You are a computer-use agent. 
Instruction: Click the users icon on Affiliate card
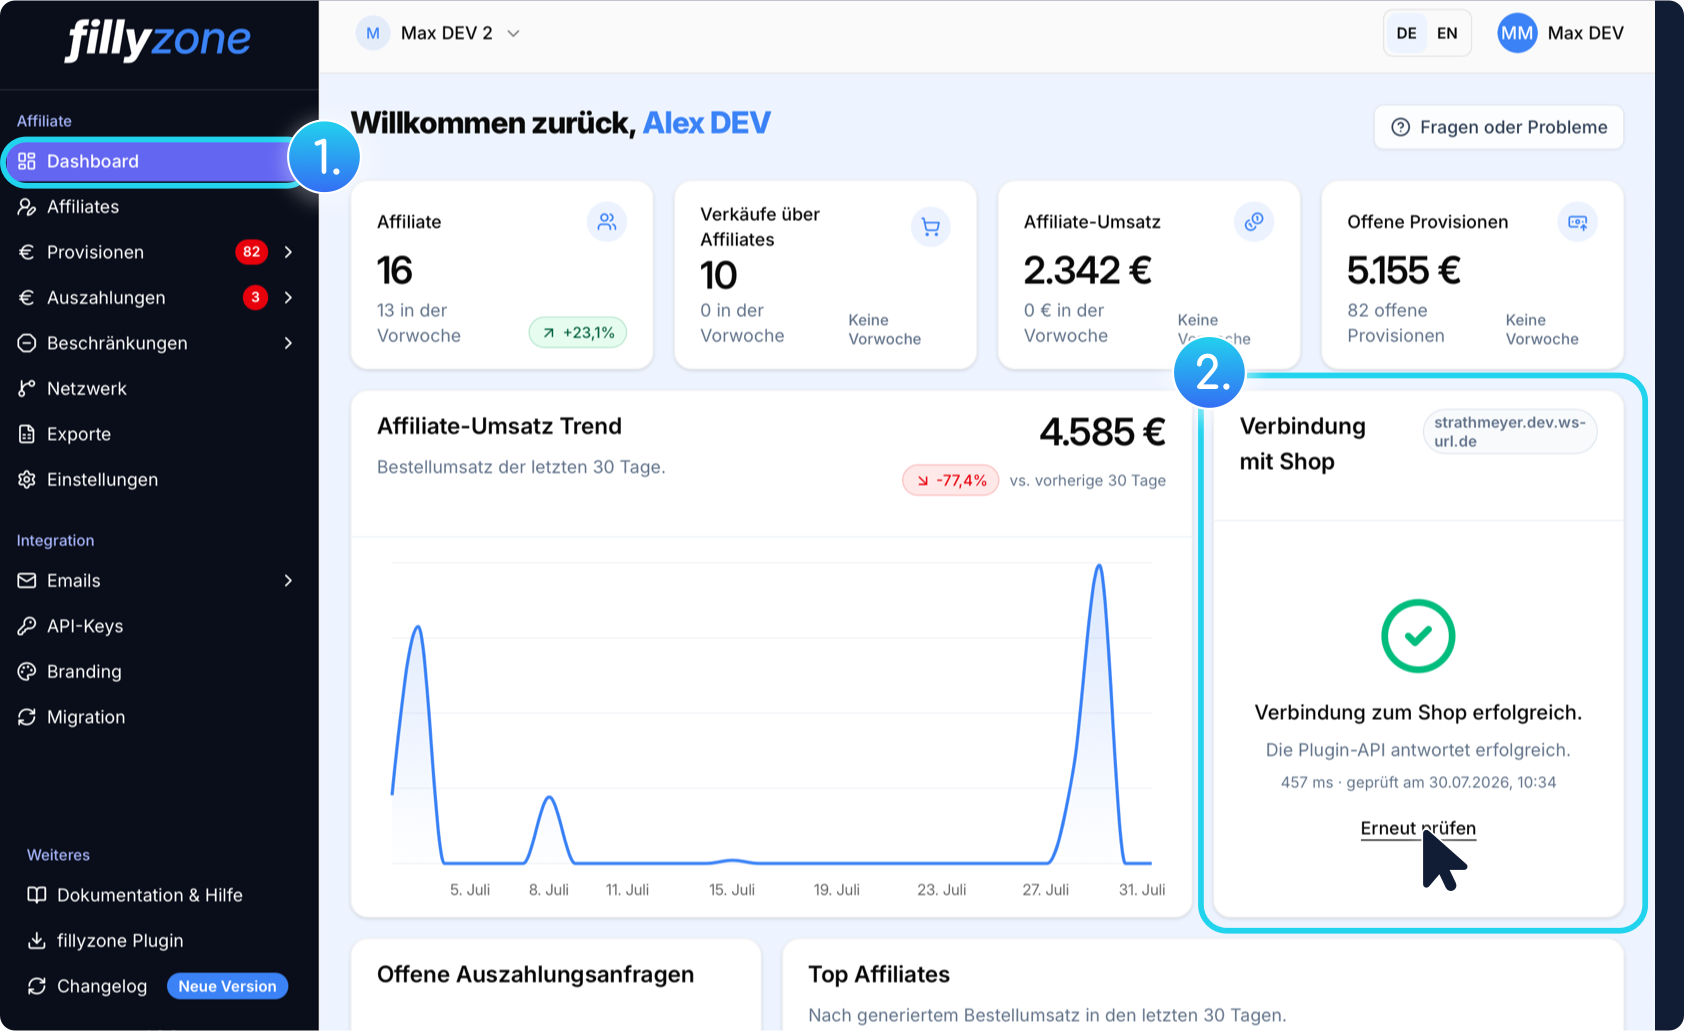[x=607, y=222]
